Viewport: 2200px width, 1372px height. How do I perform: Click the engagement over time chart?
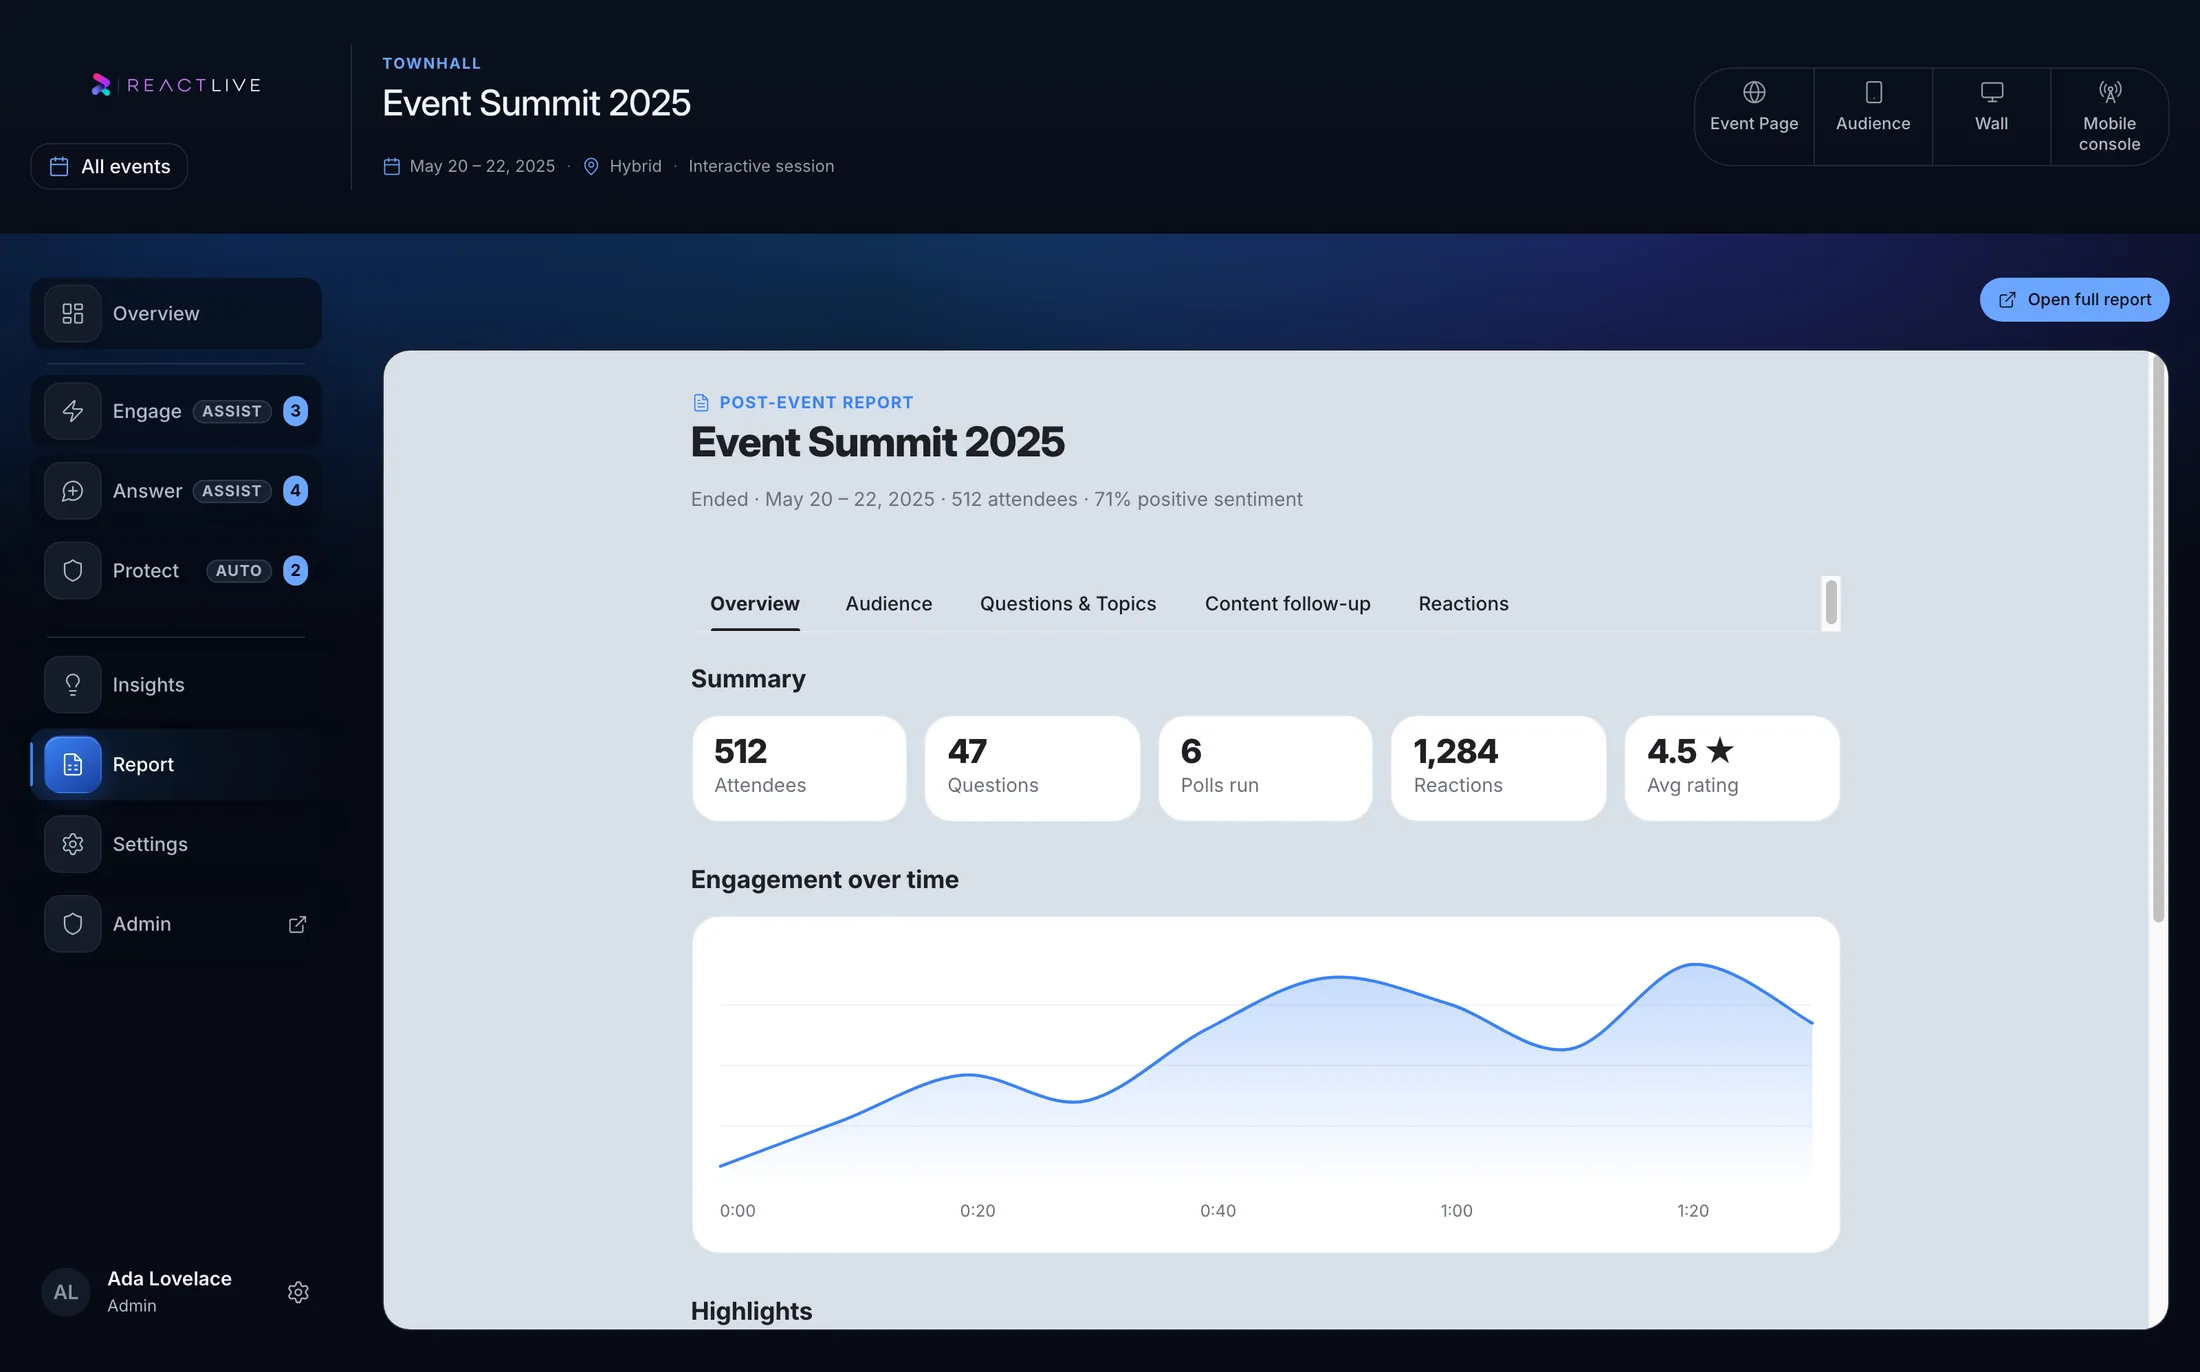click(1265, 1084)
